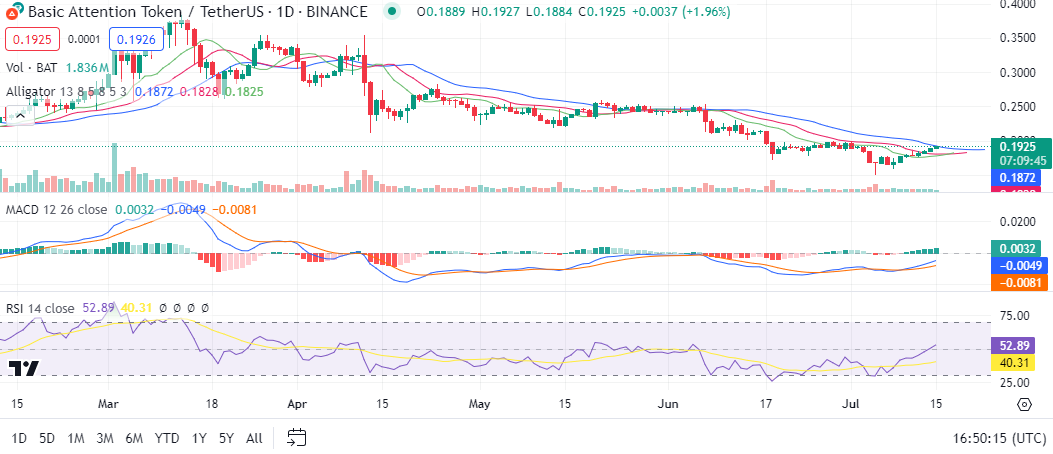Click the Alligator jaw value 0.1872 in legend
Image resolution: width=1053 pixels, height=454 pixels.
pyautogui.click(x=154, y=91)
